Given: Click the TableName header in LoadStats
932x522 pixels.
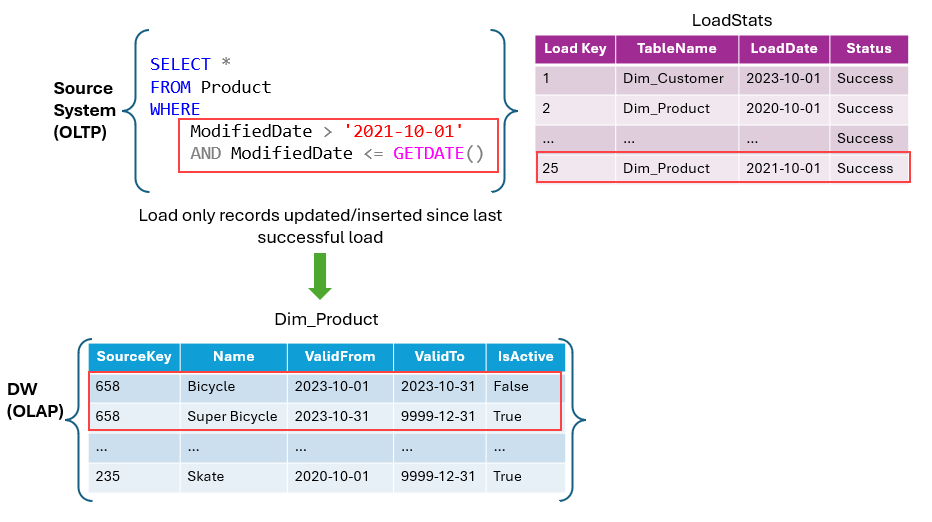Looking at the screenshot, I should point(677,49).
